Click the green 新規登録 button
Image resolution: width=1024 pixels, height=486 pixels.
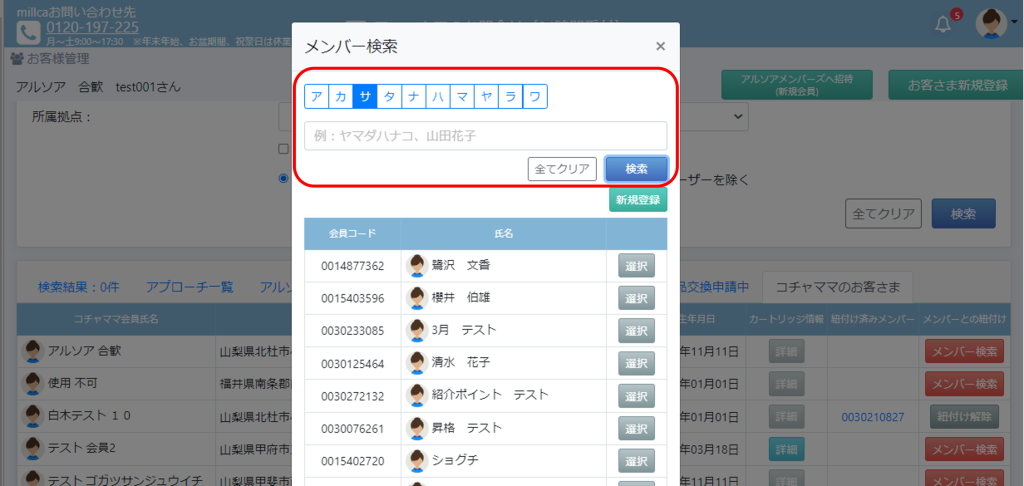click(637, 200)
